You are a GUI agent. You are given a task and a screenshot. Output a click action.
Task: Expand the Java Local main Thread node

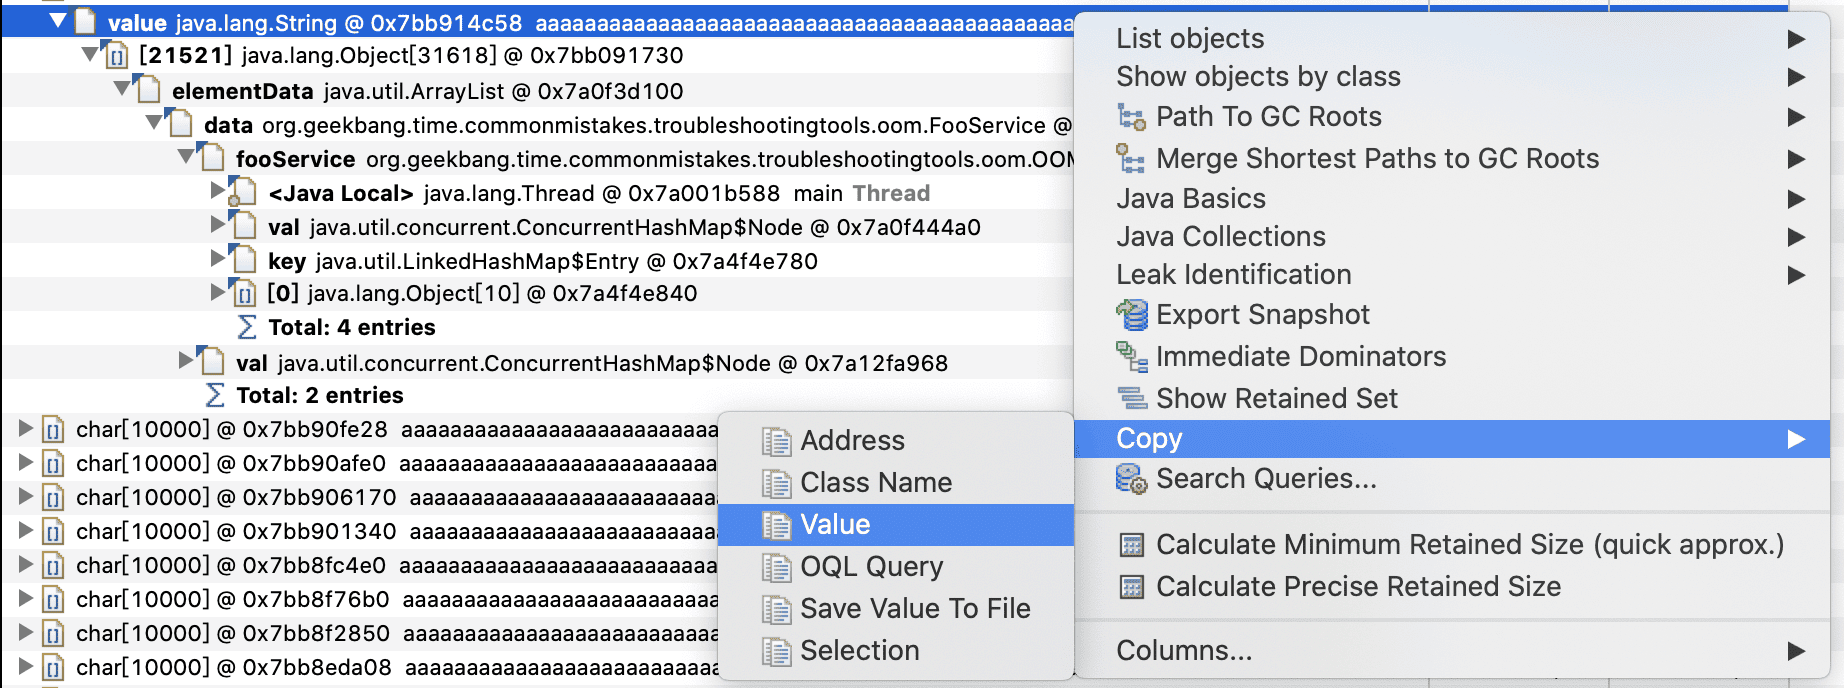218,190
